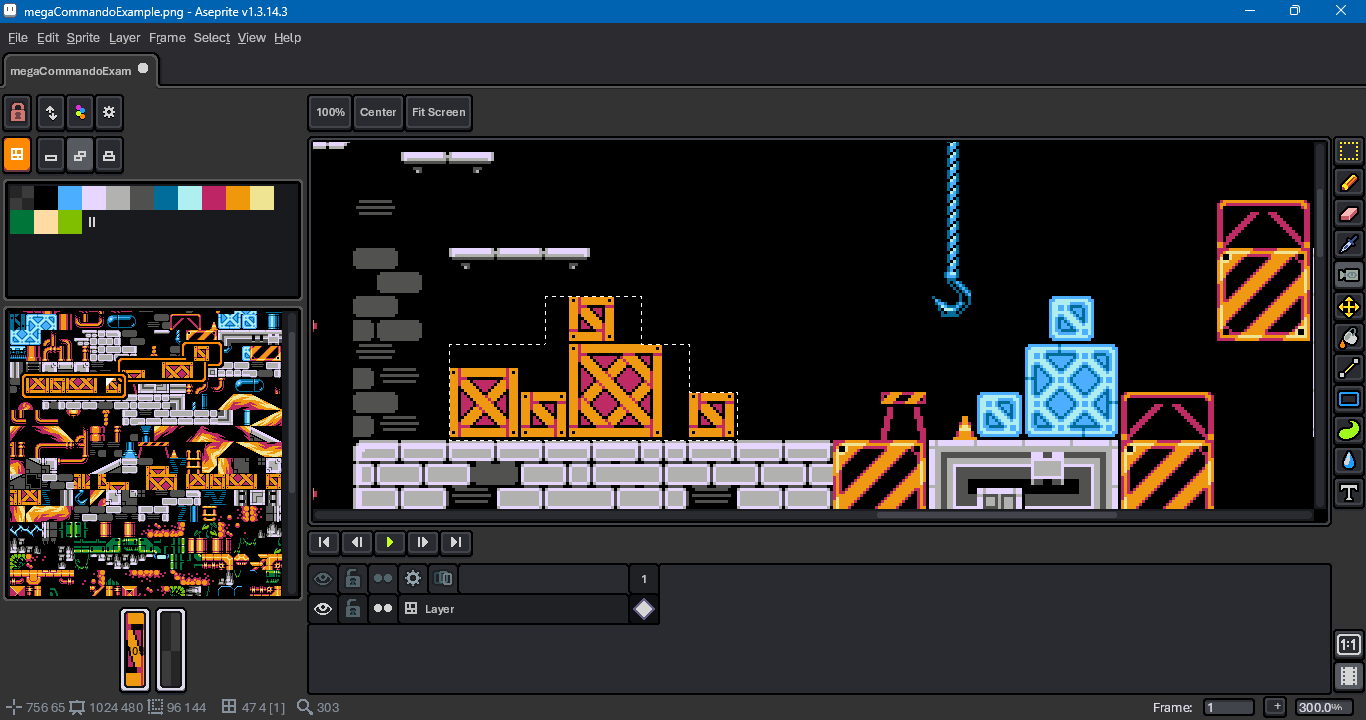Click the 1:1 preview button
The width and height of the screenshot is (1366, 720).
[x=1348, y=645]
